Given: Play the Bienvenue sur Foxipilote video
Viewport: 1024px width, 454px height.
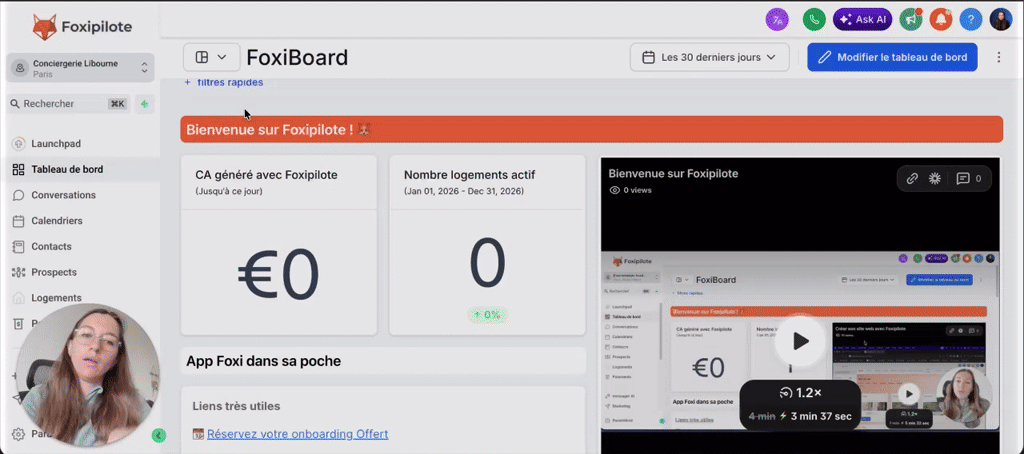Looking at the screenshot, I should coord(801,340).
